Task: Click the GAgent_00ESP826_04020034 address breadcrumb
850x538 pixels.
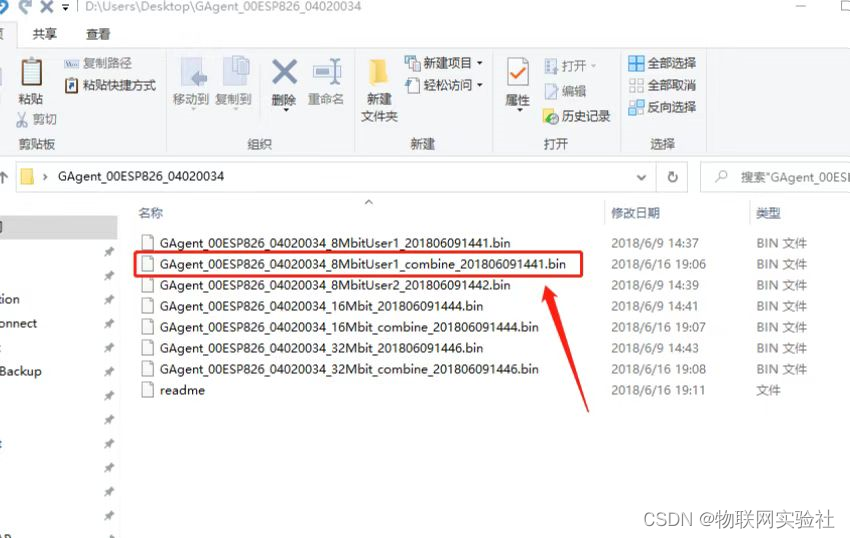Action: 141,176
